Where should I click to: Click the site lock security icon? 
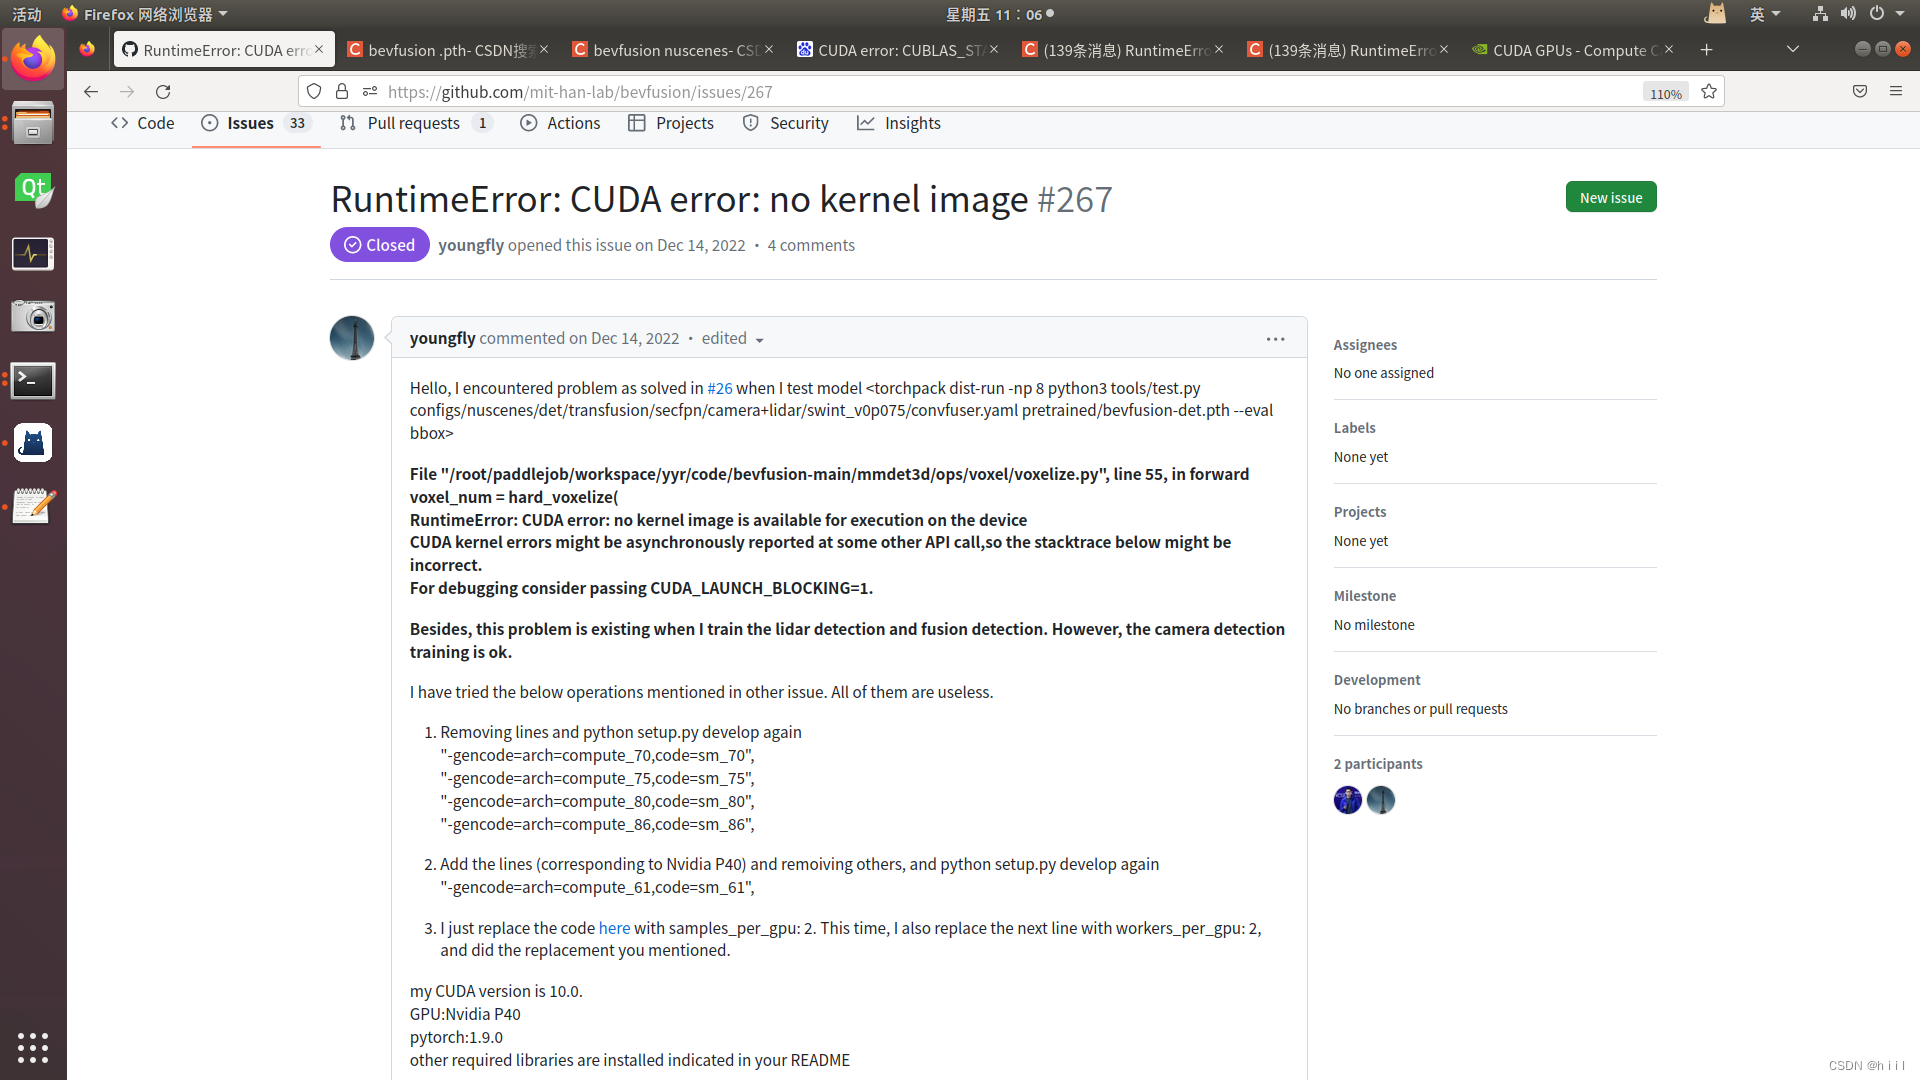(x=342, y=92)
